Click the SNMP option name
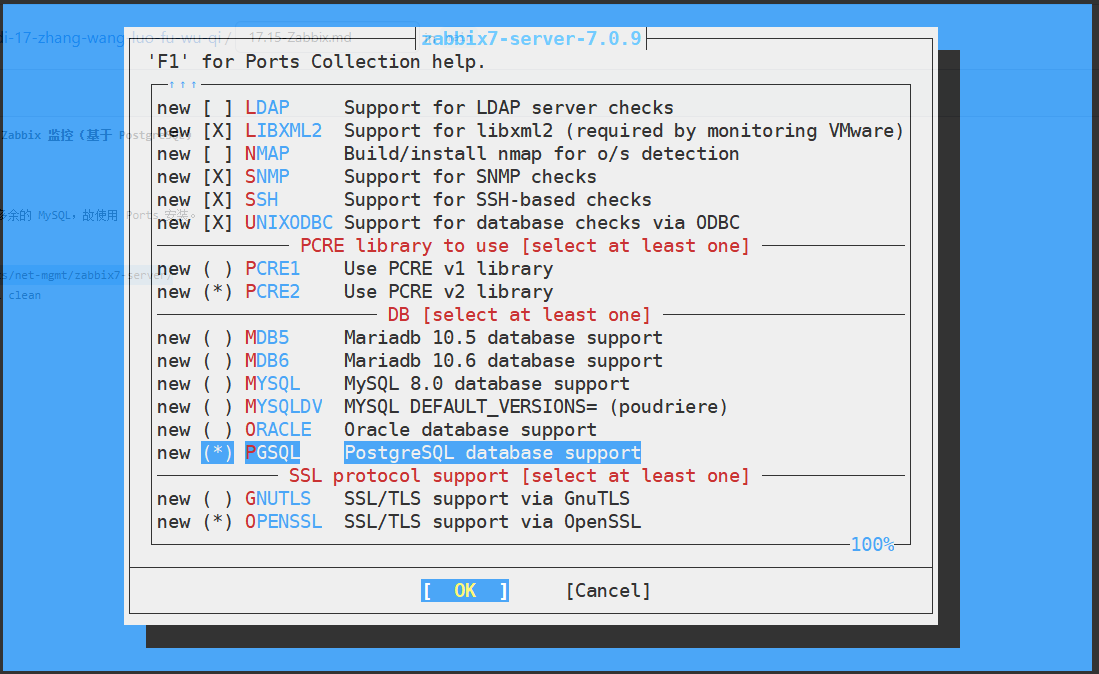 [x=267, y=177]
